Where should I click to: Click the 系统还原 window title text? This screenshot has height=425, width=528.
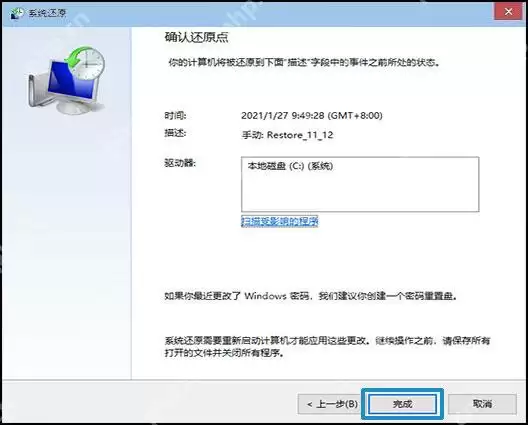point(47,13)
